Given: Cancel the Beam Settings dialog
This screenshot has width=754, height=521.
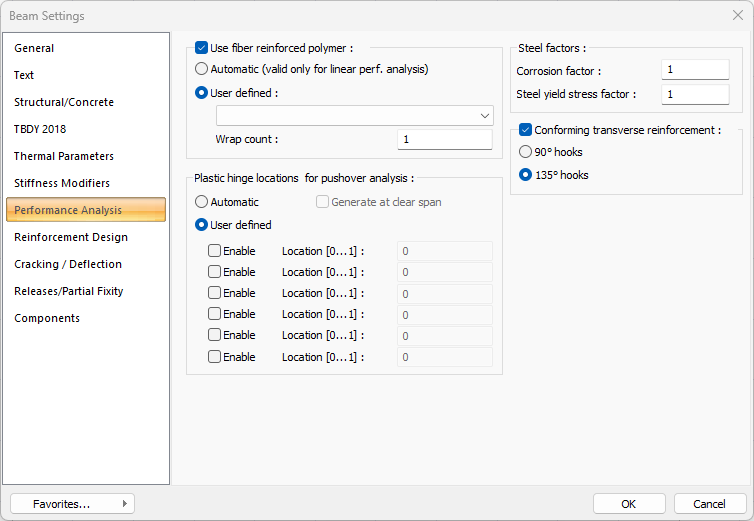Looking at the screenshot, I should (709, 504).
